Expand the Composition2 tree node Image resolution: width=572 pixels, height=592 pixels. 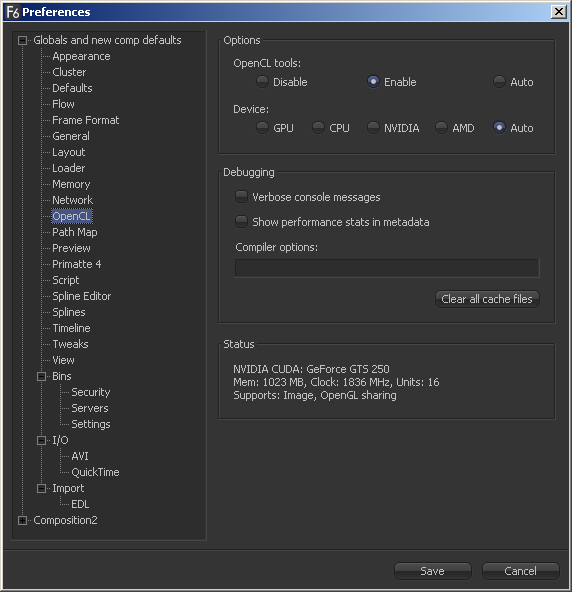pyautogui.click(x=23, y=520)
